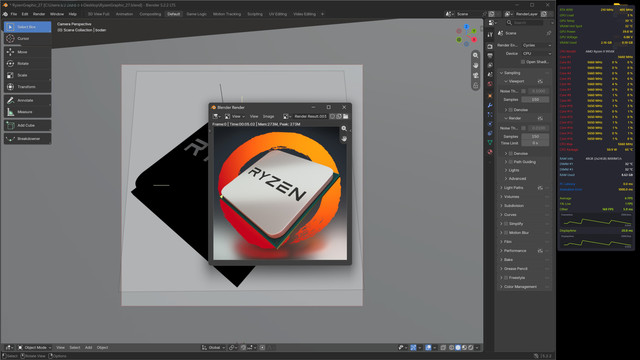Screen dimensions: 640x360
Task: Open the World properties tab
Action: 490,84
